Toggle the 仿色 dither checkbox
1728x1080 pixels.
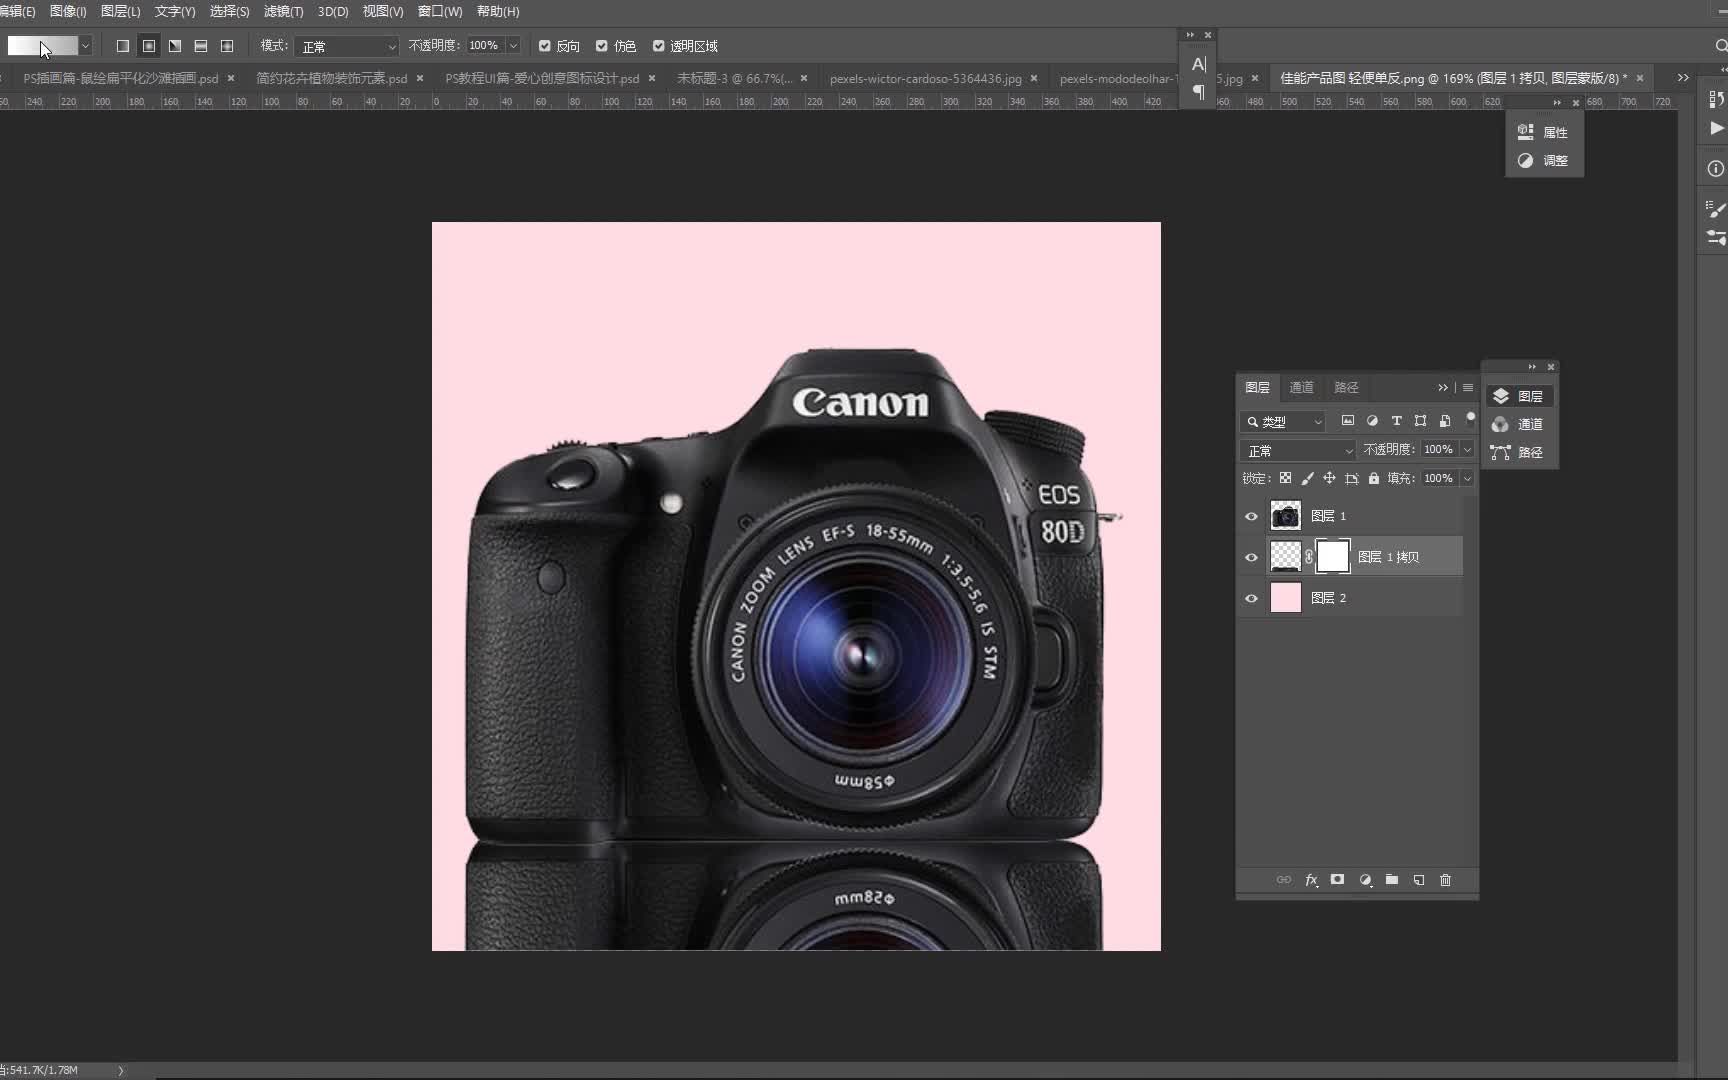602,46
